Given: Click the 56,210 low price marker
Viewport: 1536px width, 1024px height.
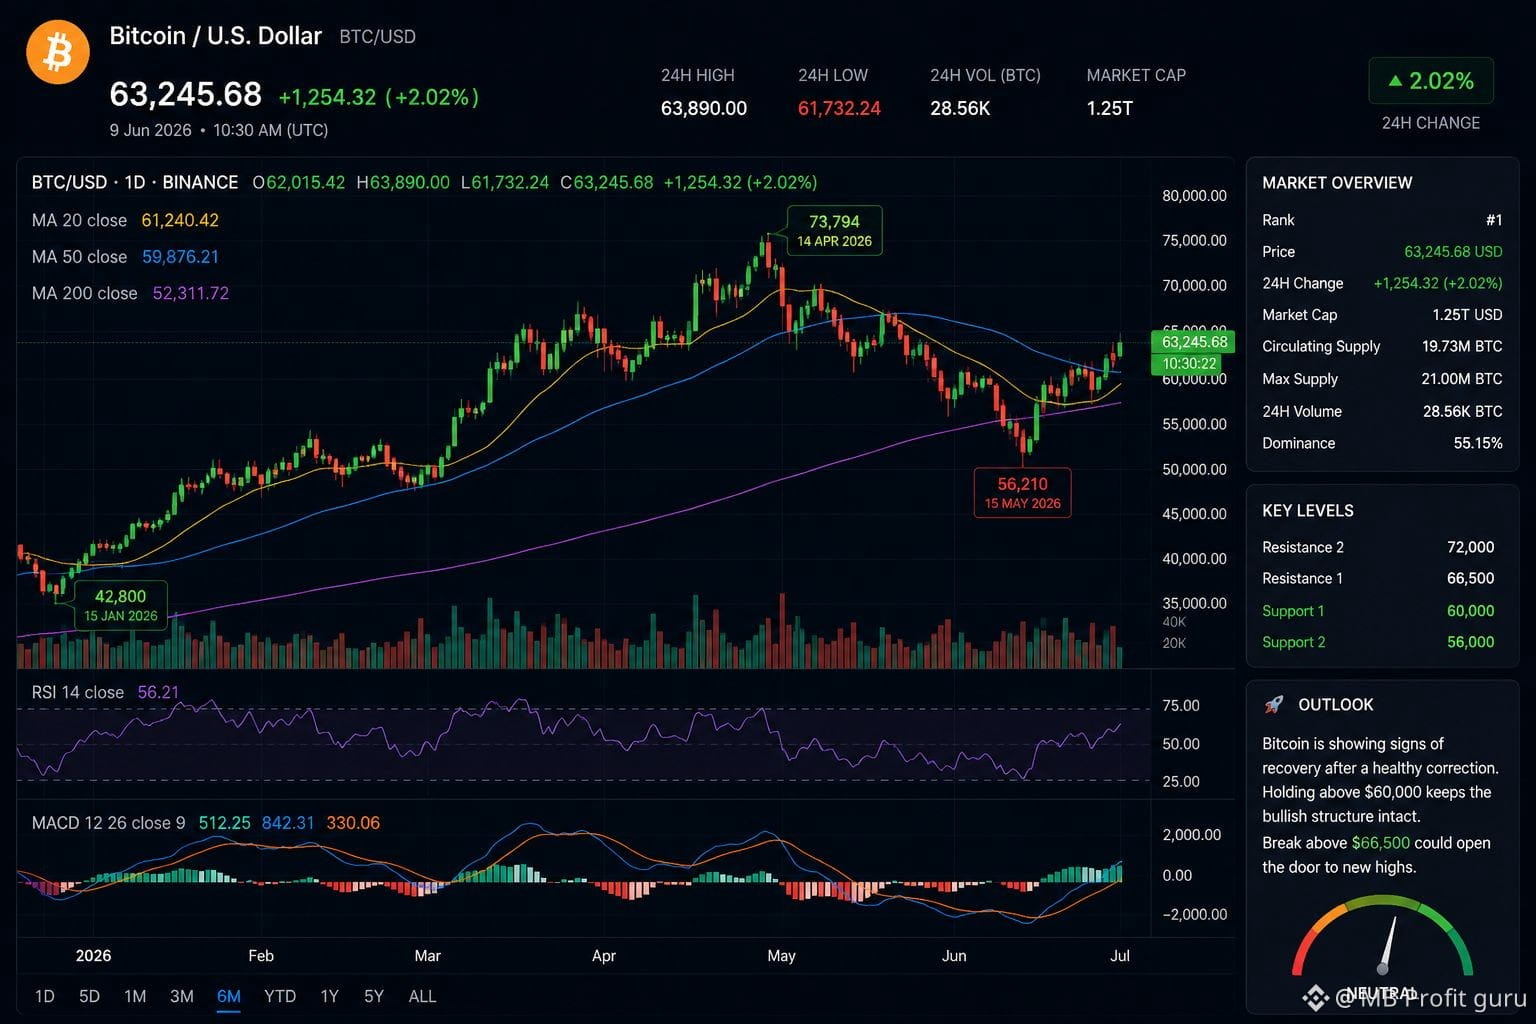Looking at the screenshot, I should 1022,493.
